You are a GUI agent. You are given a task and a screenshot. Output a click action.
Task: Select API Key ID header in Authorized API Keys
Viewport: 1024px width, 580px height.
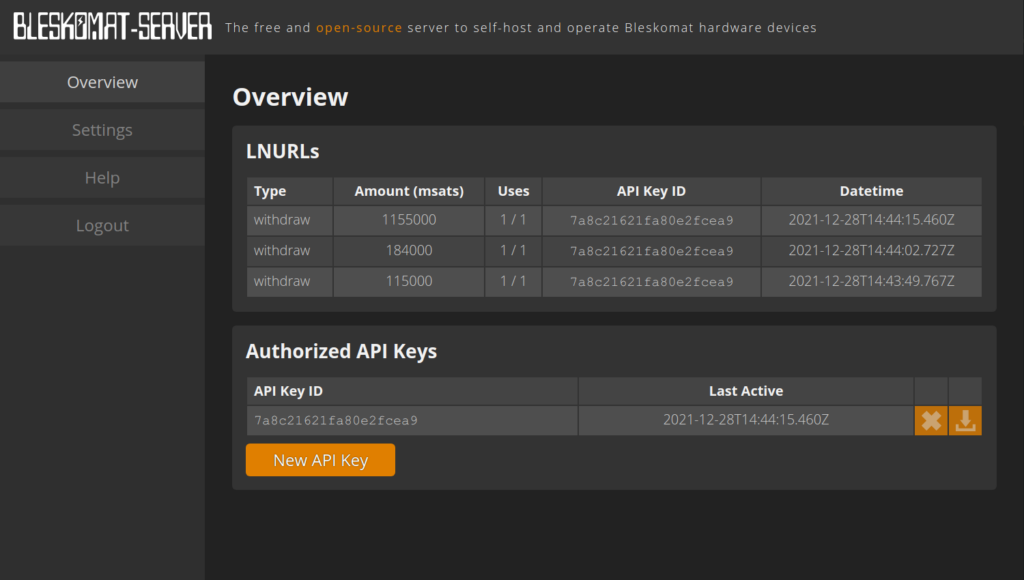(x=412, y=391)
